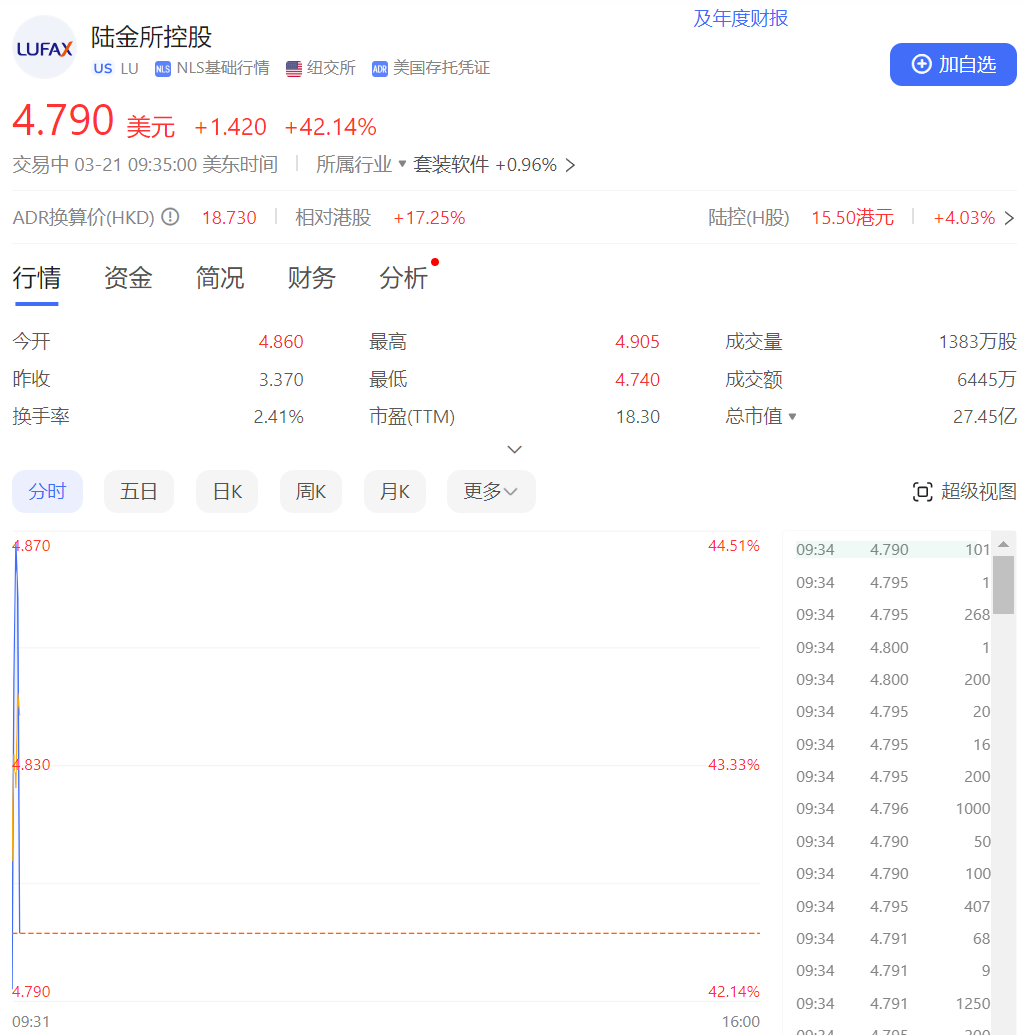The width and height of the screenshot is (1024, 1035).
Task: Click the 成交量 value 1383万股
Action: click(x=978, y=342)
